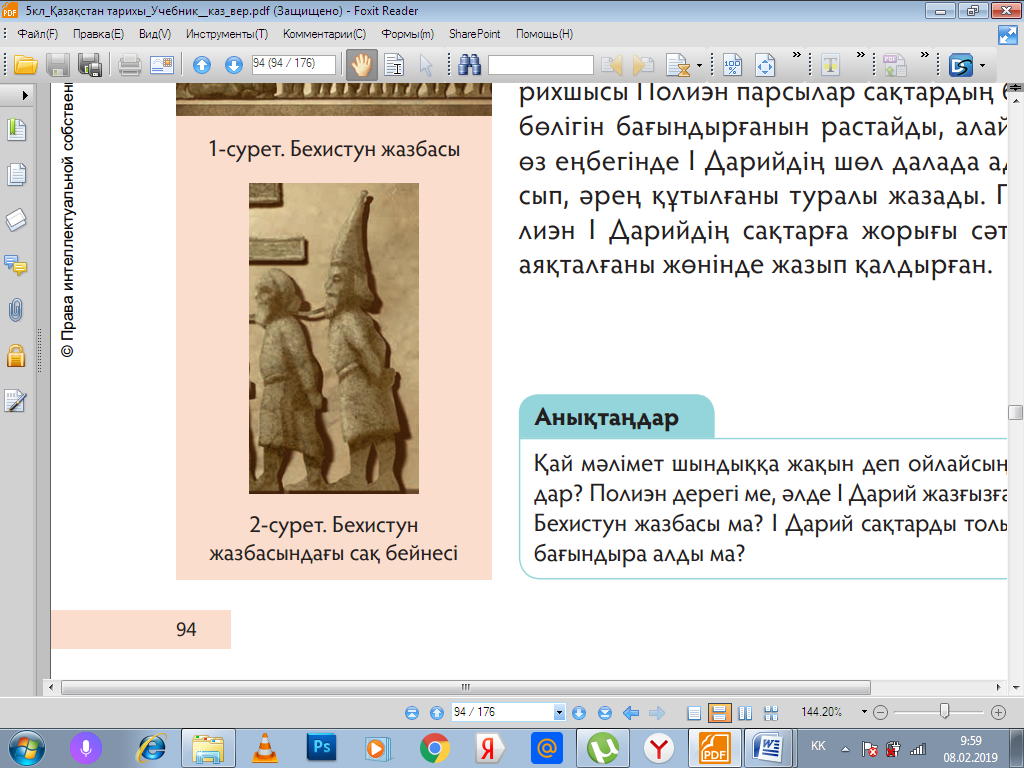The image size is (1024, 768).
Task: Open Photoshop from the taskbar
Action: pos(321,748)
